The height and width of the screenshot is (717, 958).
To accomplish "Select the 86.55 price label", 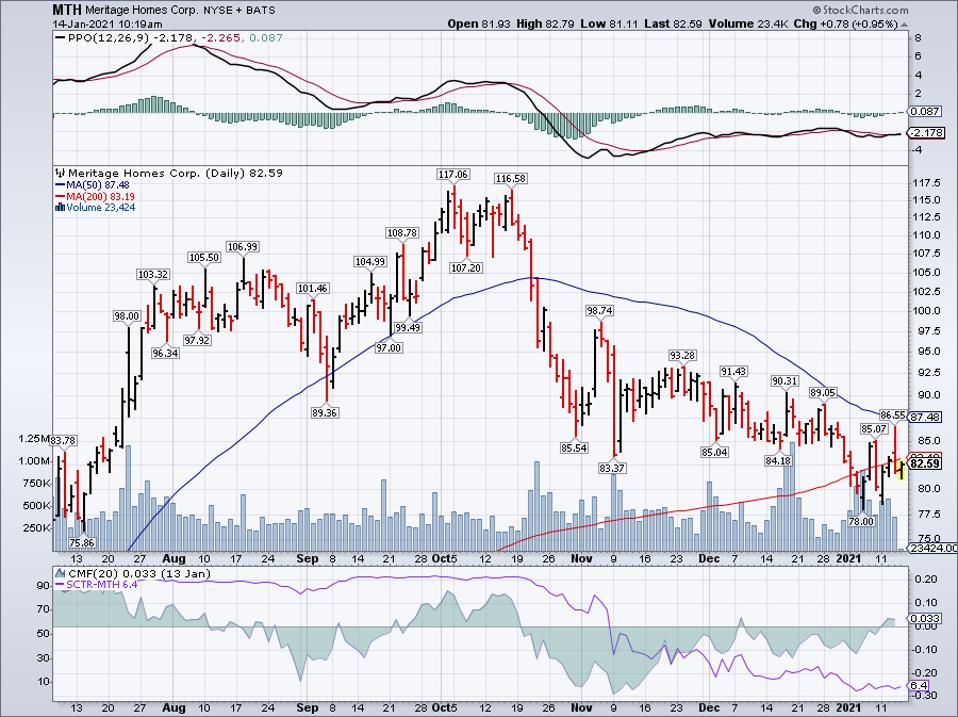I will point(893,415).
